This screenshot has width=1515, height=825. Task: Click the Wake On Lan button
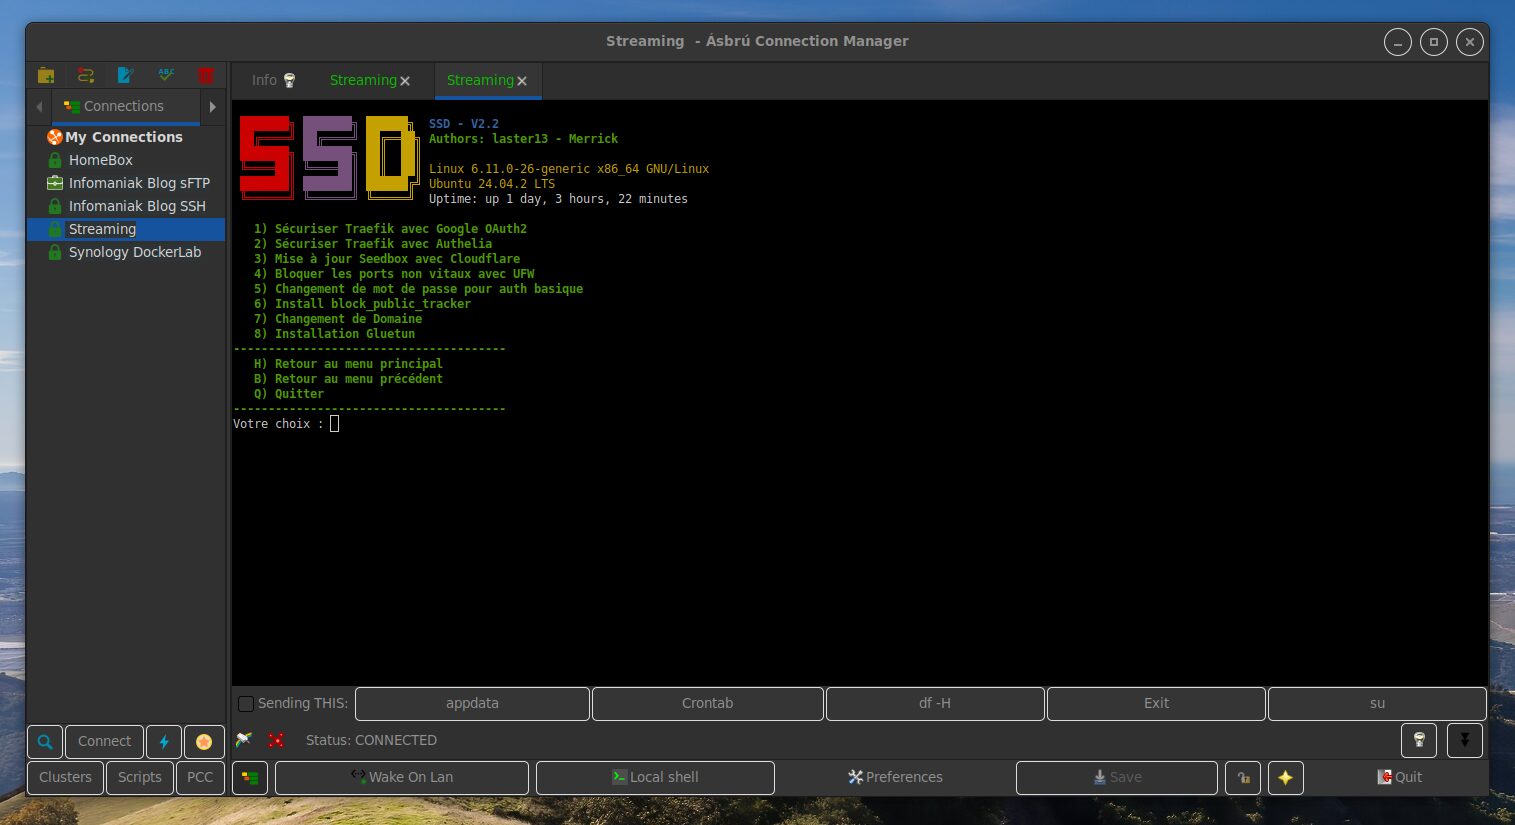click(402, 778)
